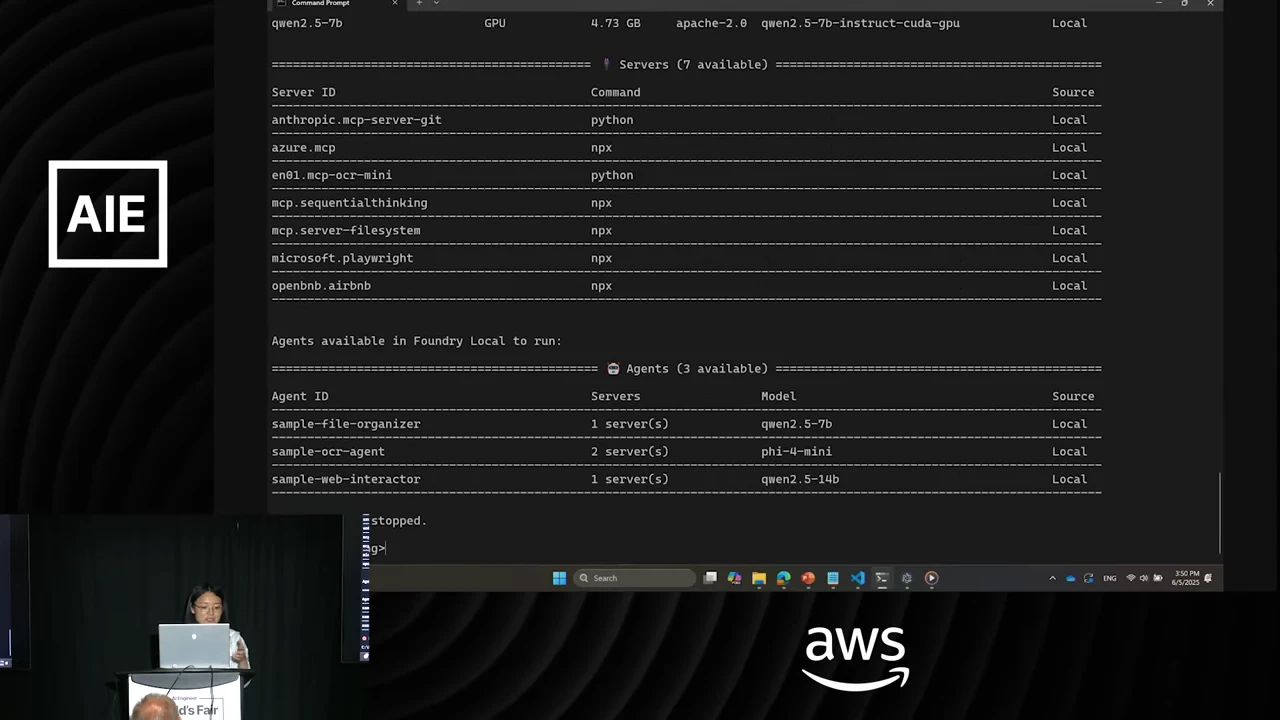Click 'Agents available in Foundry Local' line
This screenshot has width=1280, height=720.
coord(416,341)
